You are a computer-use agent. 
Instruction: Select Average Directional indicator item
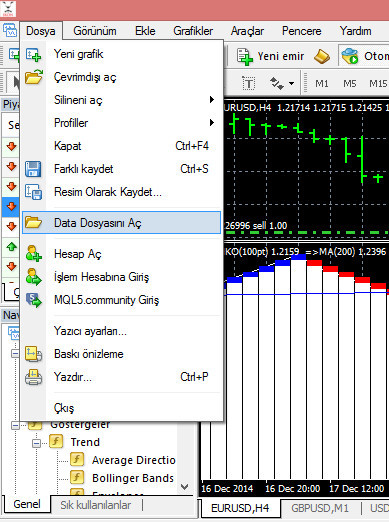click(134, 460)
